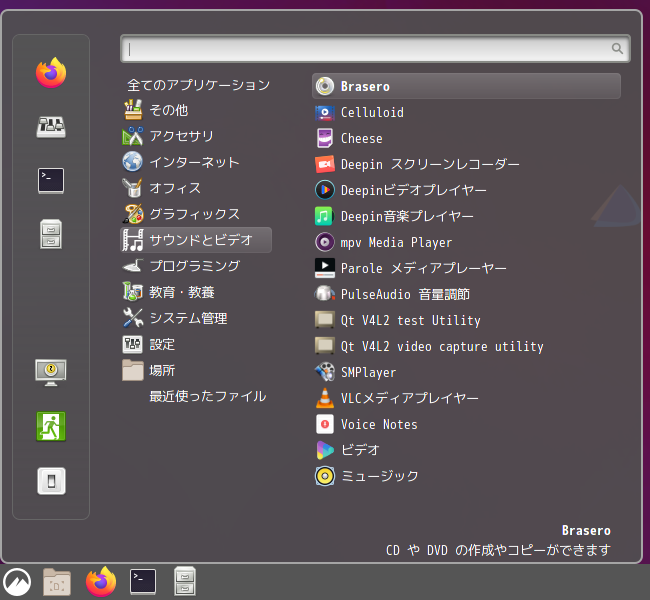This screenshot has height=600, width=650.
Task: Open the settings mixer icon in the favorites sidebar
Action: pos(51,126)
